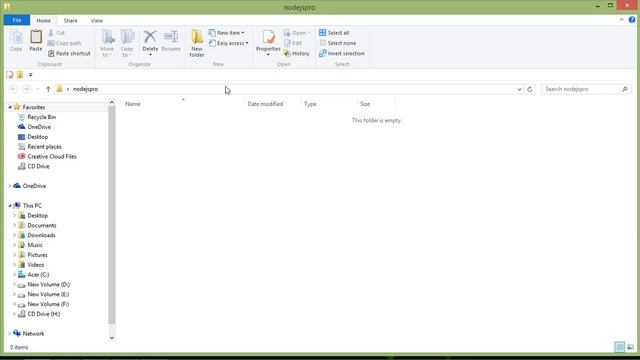
Task: Click Select none in the ribbon
Action: (x=338, y=43)
